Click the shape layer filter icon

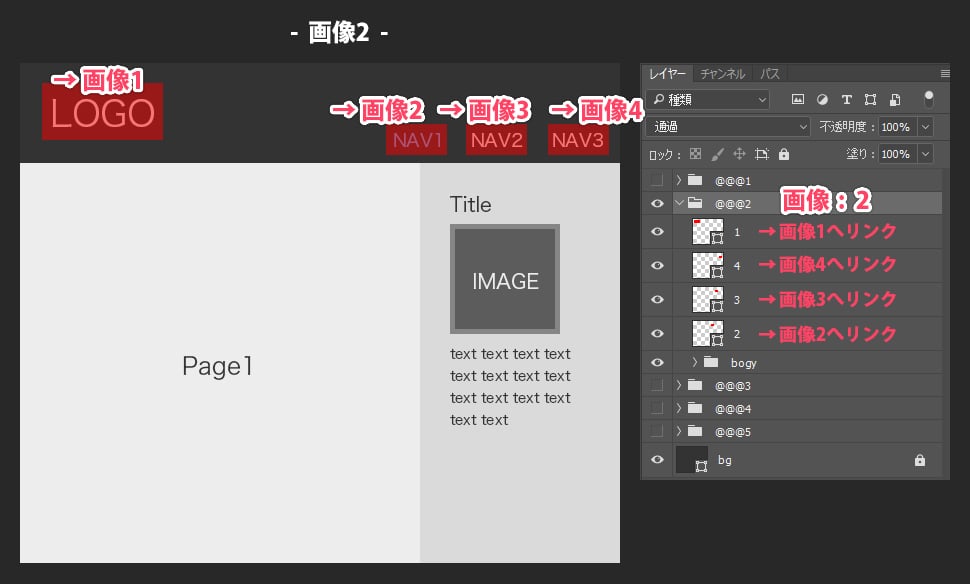click(870, 100)
